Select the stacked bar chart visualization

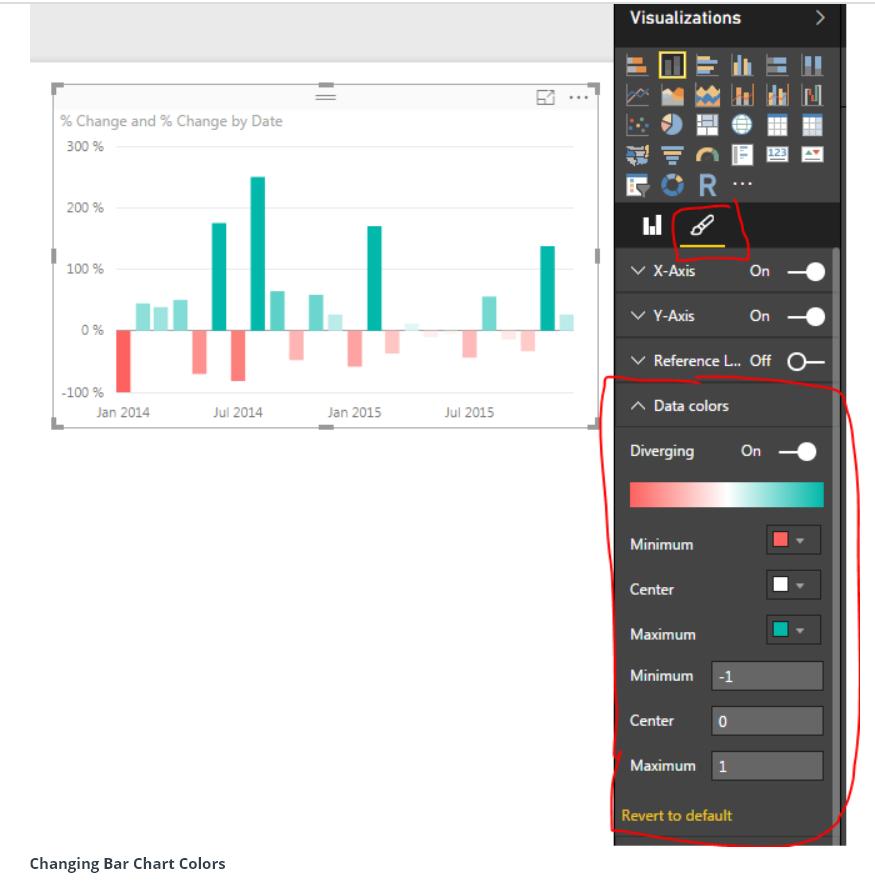pyautogui.click(x=637, y=65)
